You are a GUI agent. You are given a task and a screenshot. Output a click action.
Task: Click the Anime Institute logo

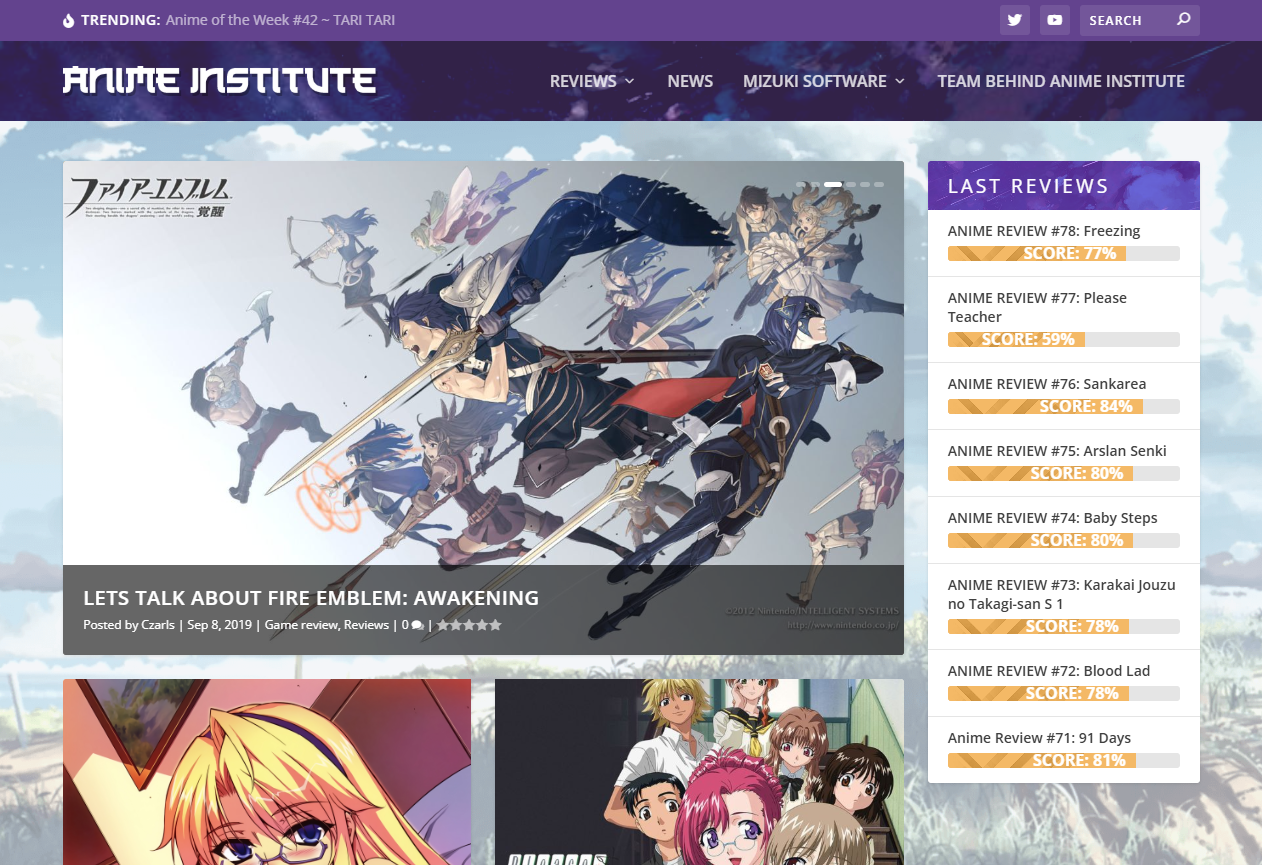point(219,80)
